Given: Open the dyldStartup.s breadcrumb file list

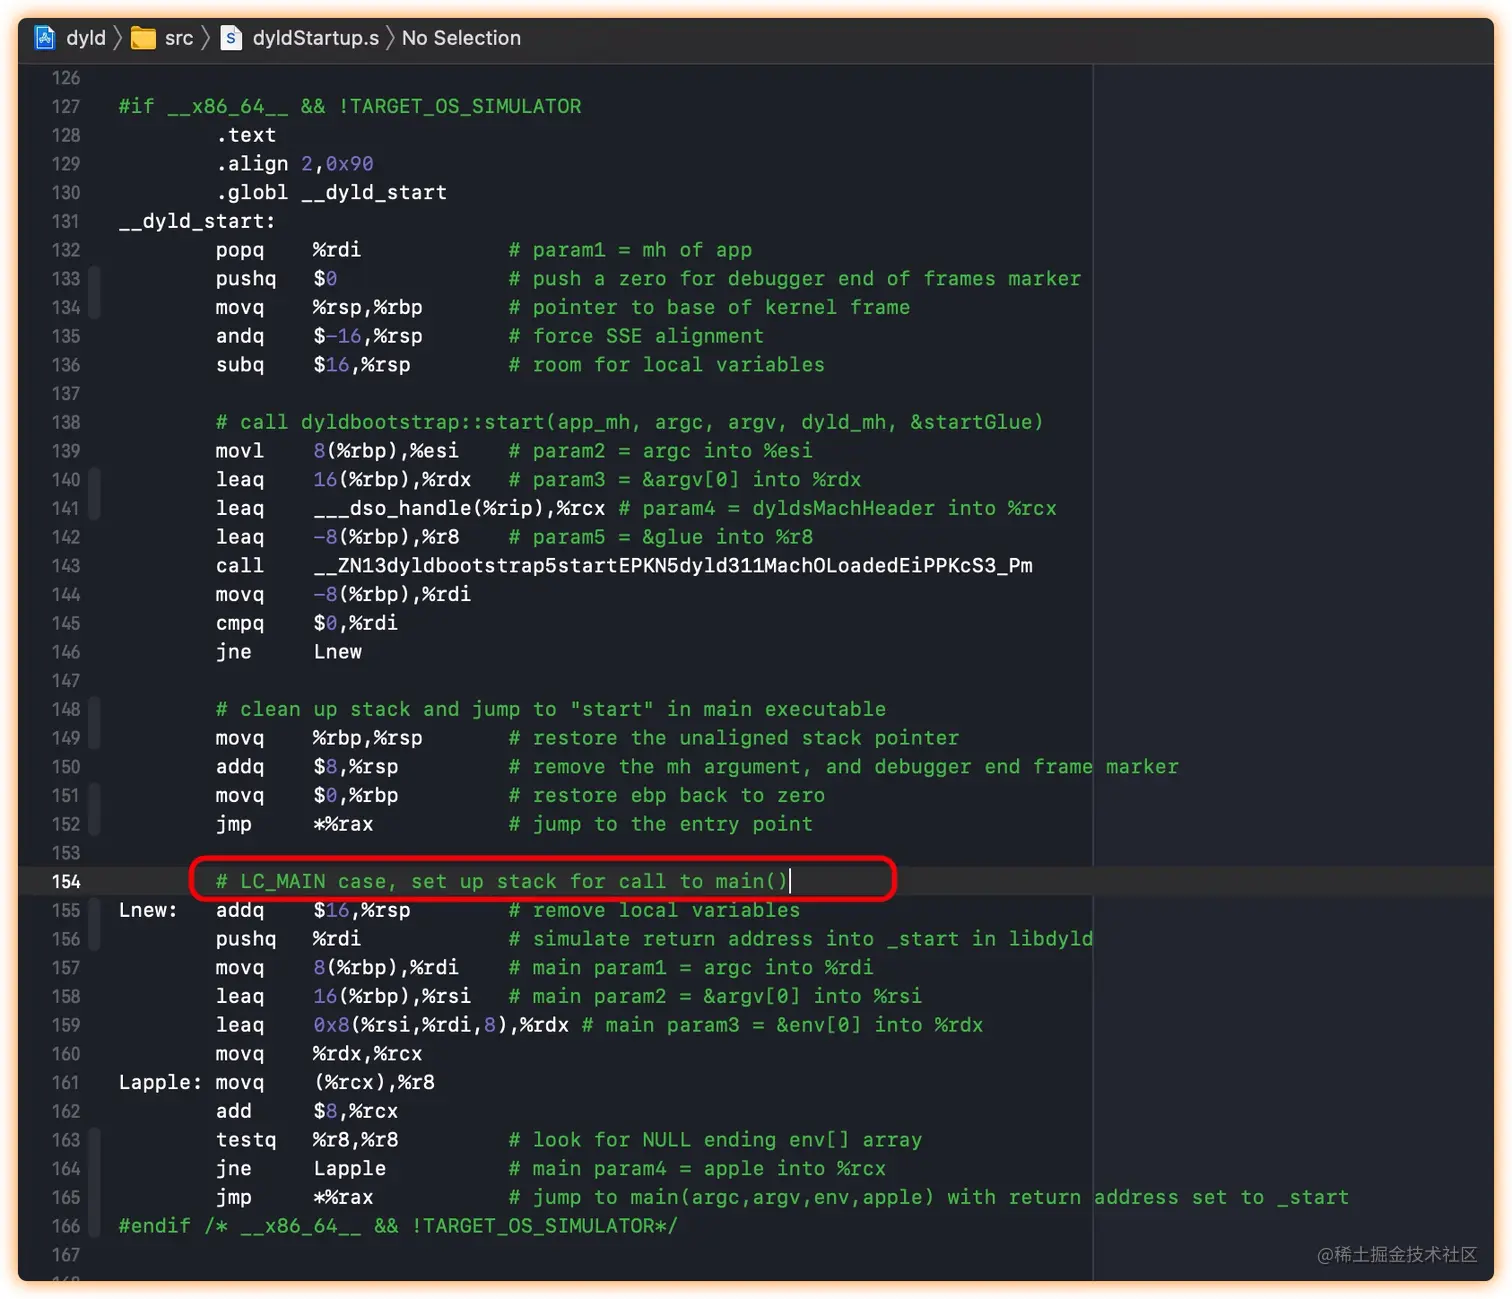Looking at the screenshot, I should click(x=316, y=38).
